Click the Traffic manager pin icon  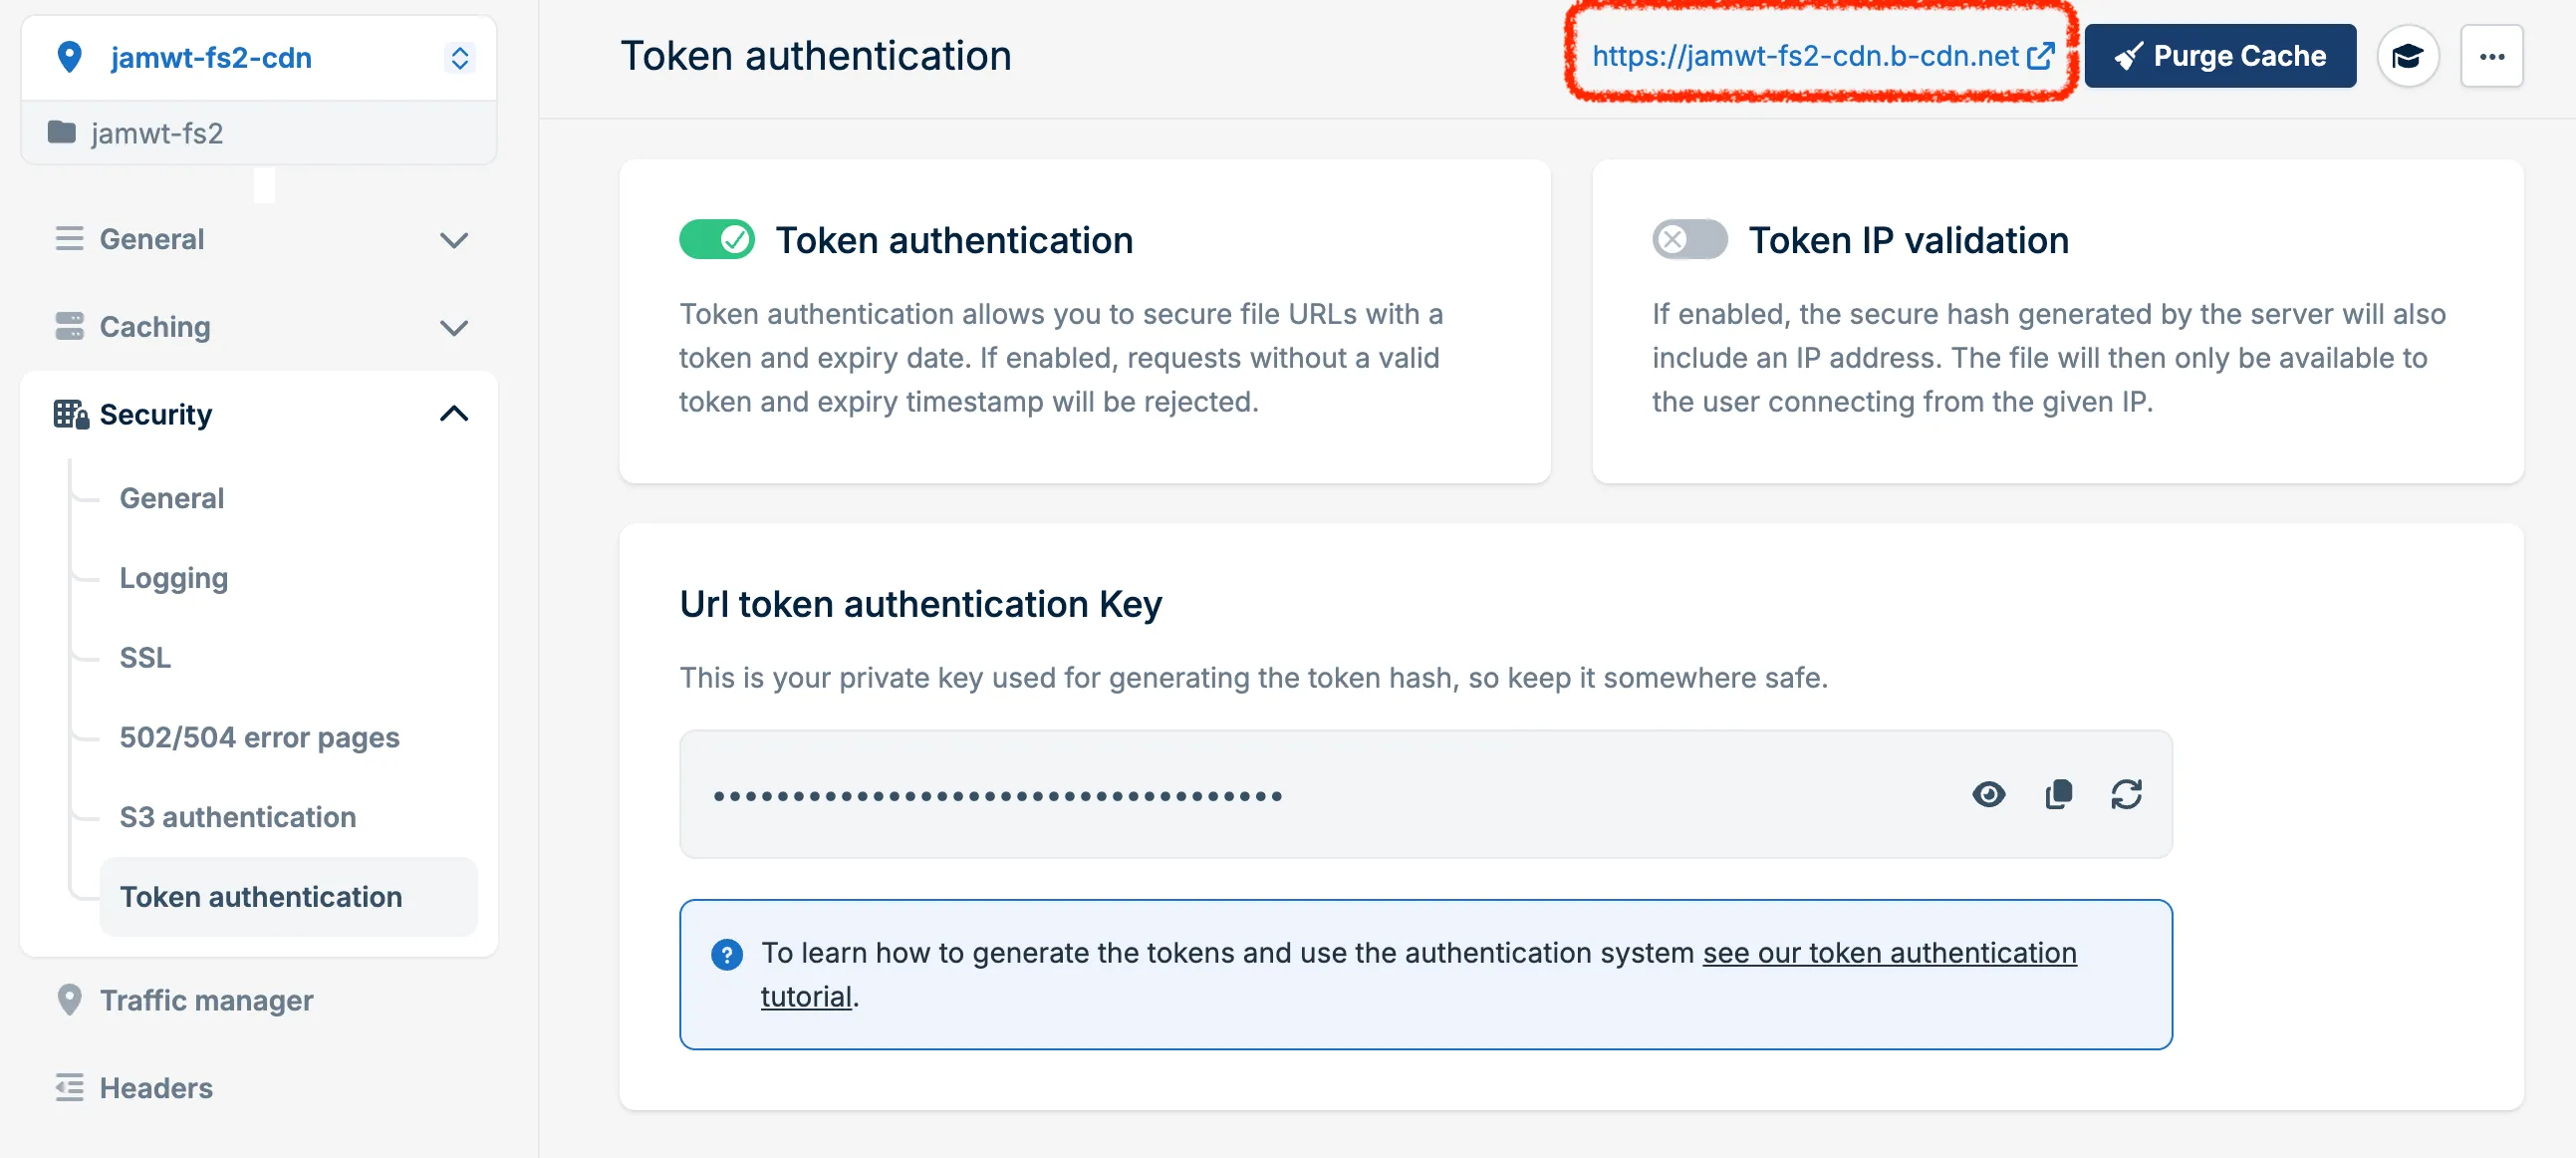point(69,999)
